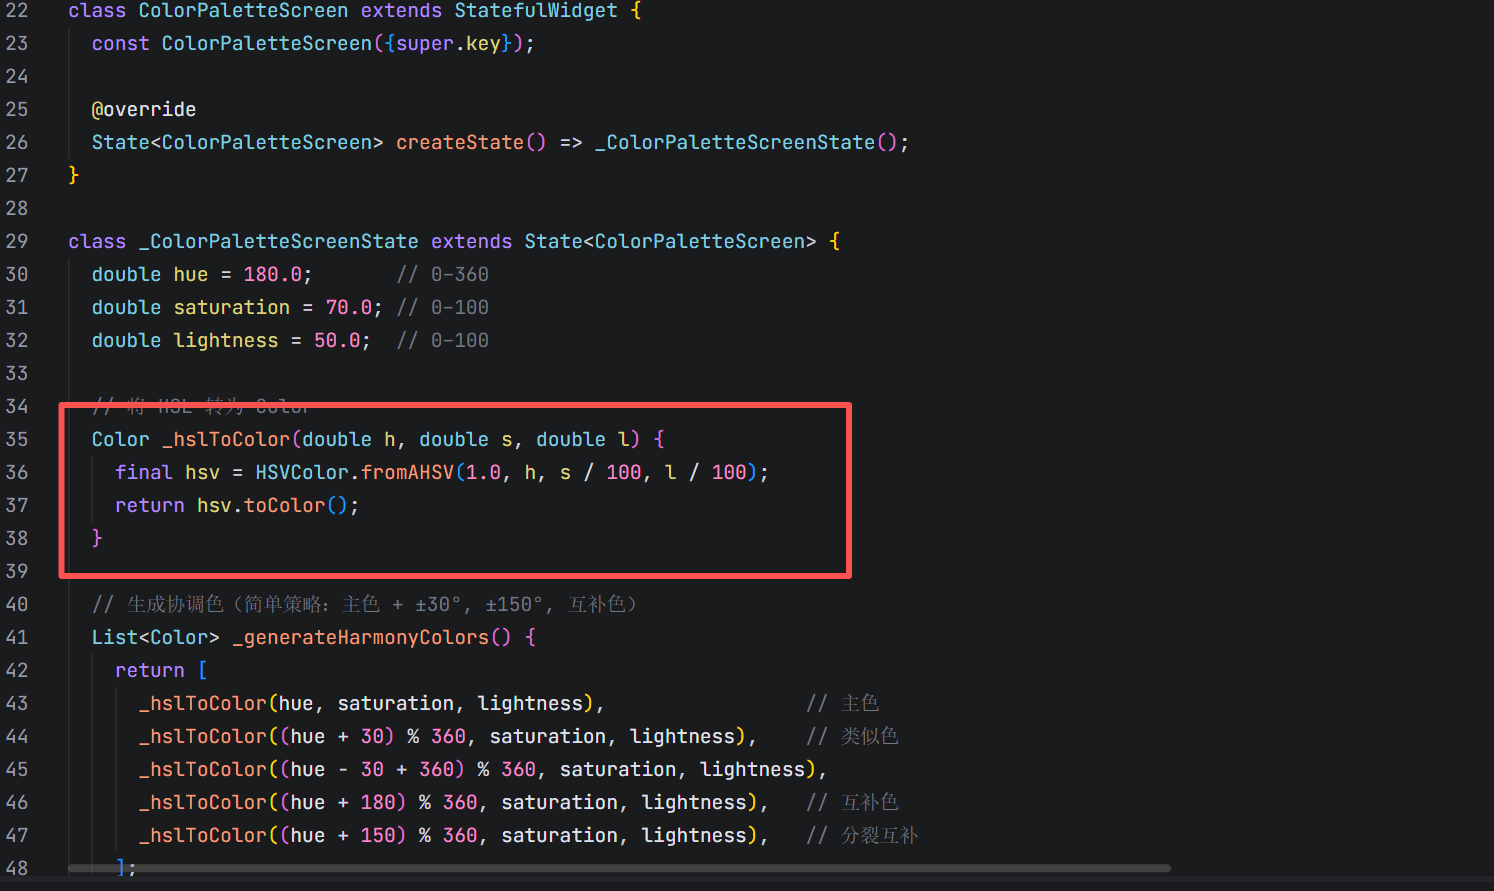The image size is (1494, 891).
Task: Click "_hslToColor" call on line 45
Action: pyautogui.click(x=203, y=769)
